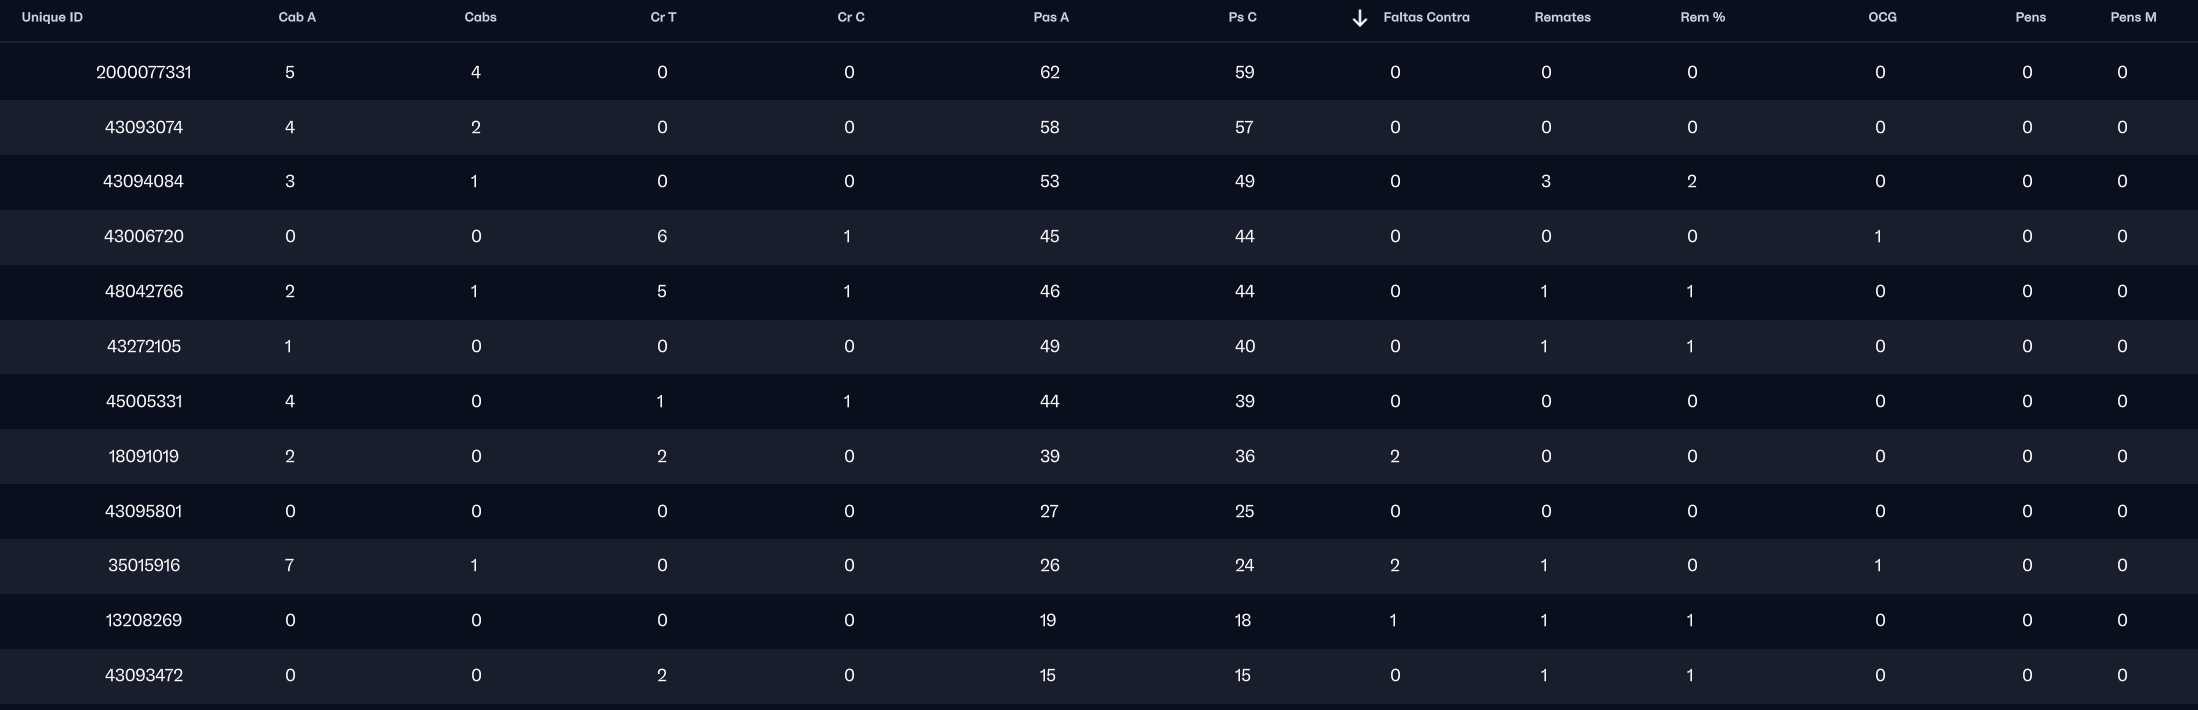2198x710 pixels.
Task: Click Pas A value 45
Action: point(1049,237)
